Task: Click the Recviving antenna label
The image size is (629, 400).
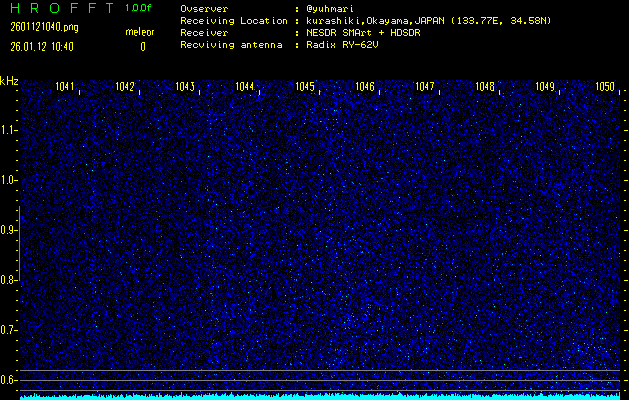Action: pos(231,45)
